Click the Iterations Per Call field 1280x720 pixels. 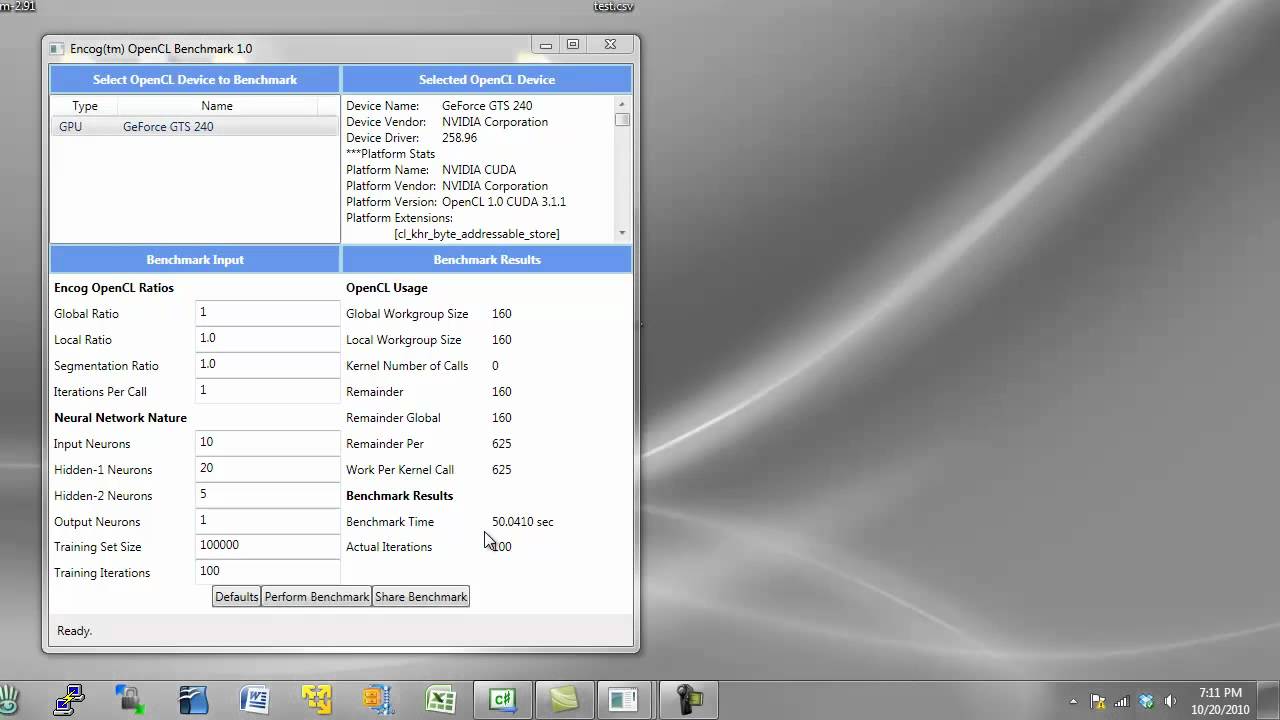pos(268,391)
